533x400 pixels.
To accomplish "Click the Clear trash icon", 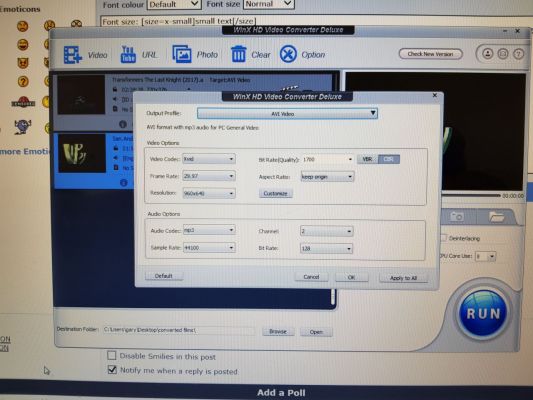I will 238,54.
